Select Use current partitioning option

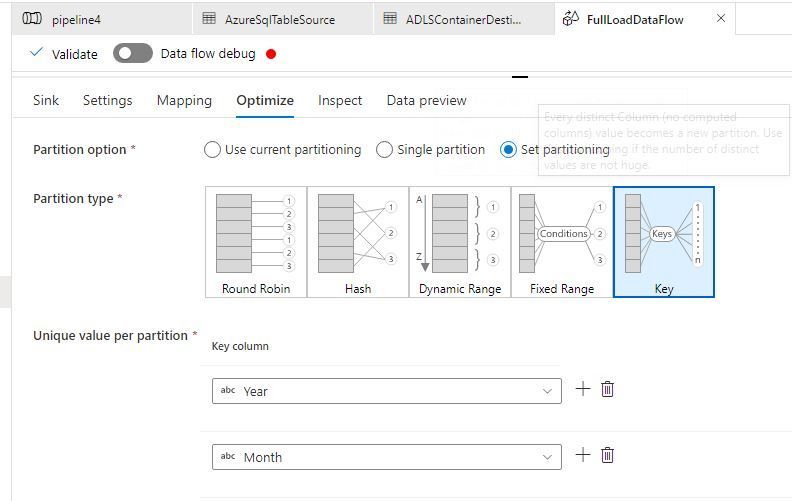(212, 150)
